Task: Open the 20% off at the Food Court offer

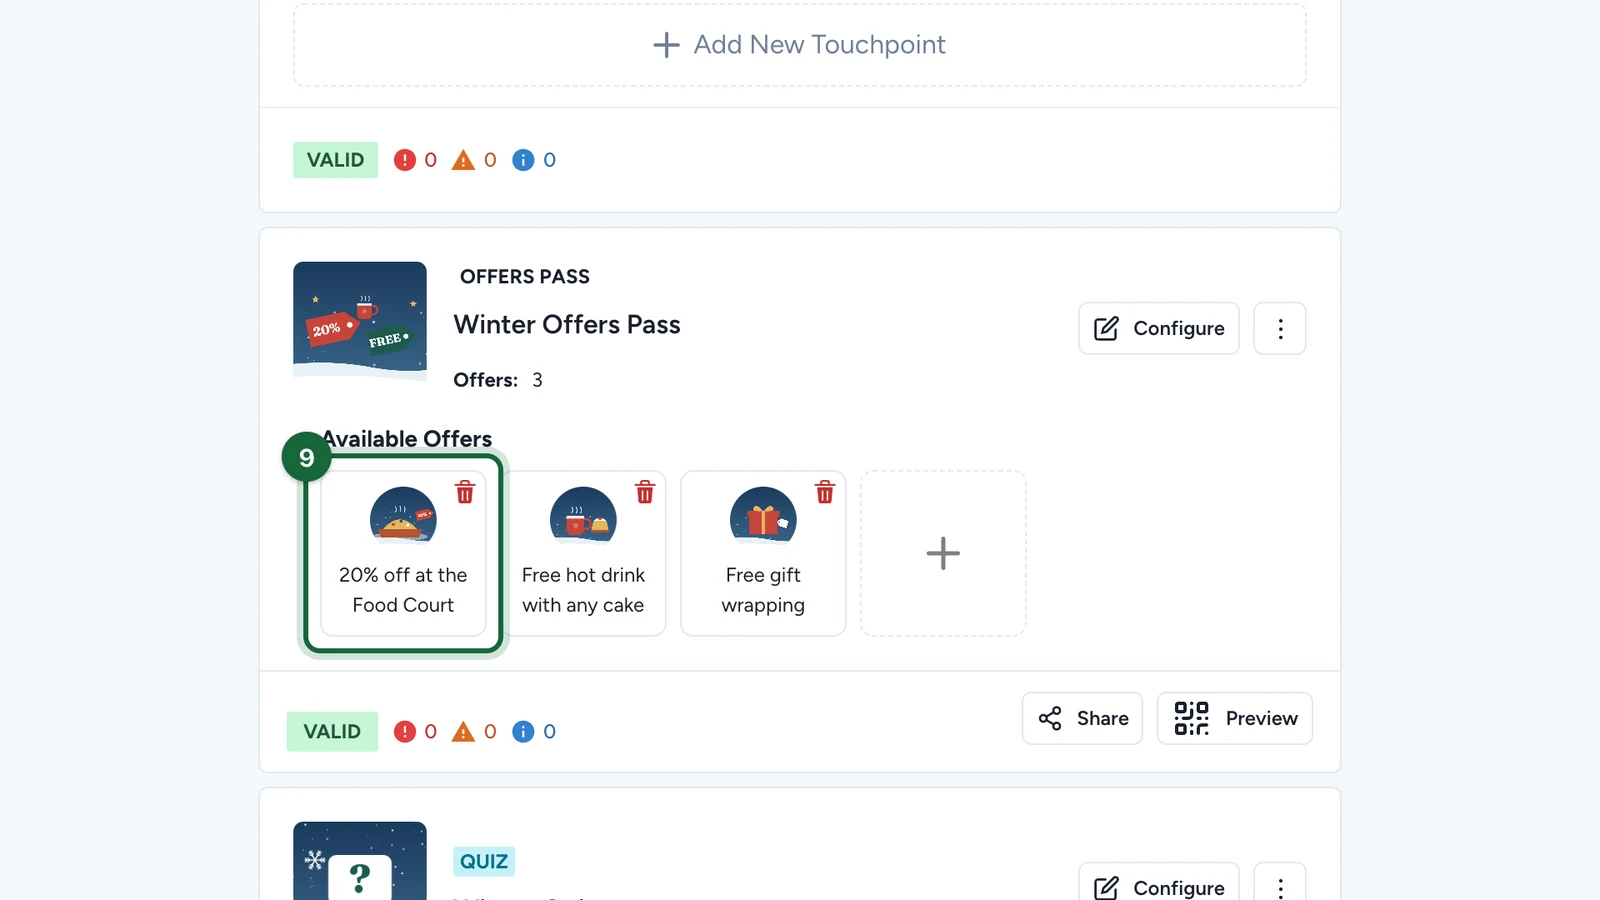Action: tap(403, 553)
